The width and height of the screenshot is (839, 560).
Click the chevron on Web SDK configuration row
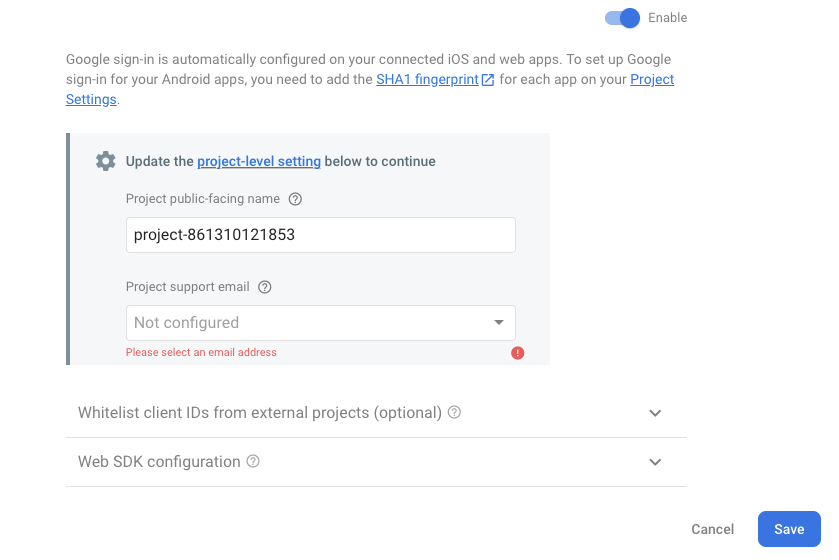pyautogui.click(x=655, y=462)
